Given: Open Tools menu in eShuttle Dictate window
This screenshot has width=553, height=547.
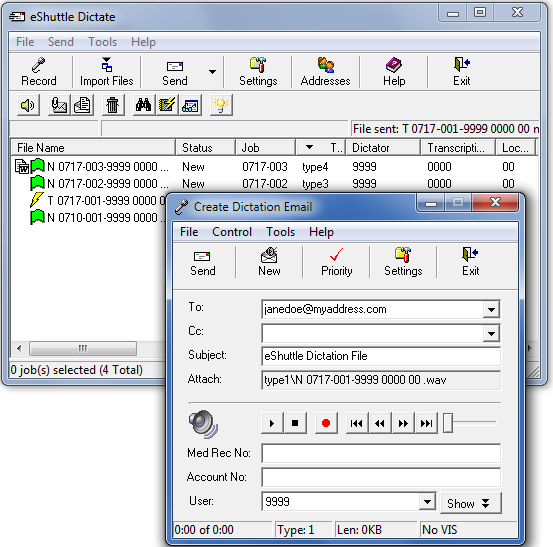Looking at the screenshot, I should 102,42.
